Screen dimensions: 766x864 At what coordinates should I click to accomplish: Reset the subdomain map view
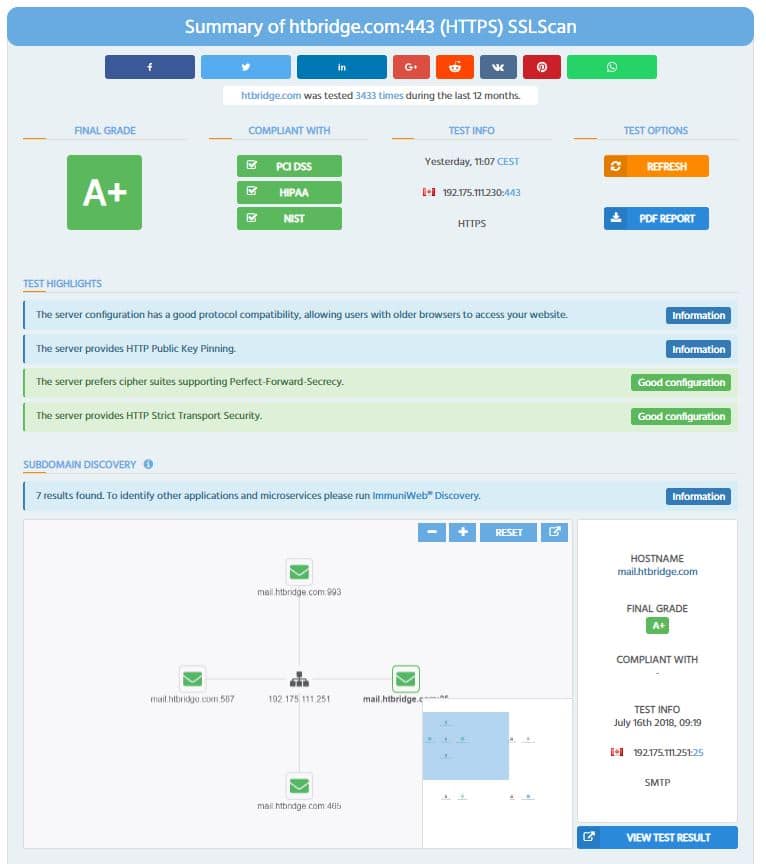(x=508, y=532)
